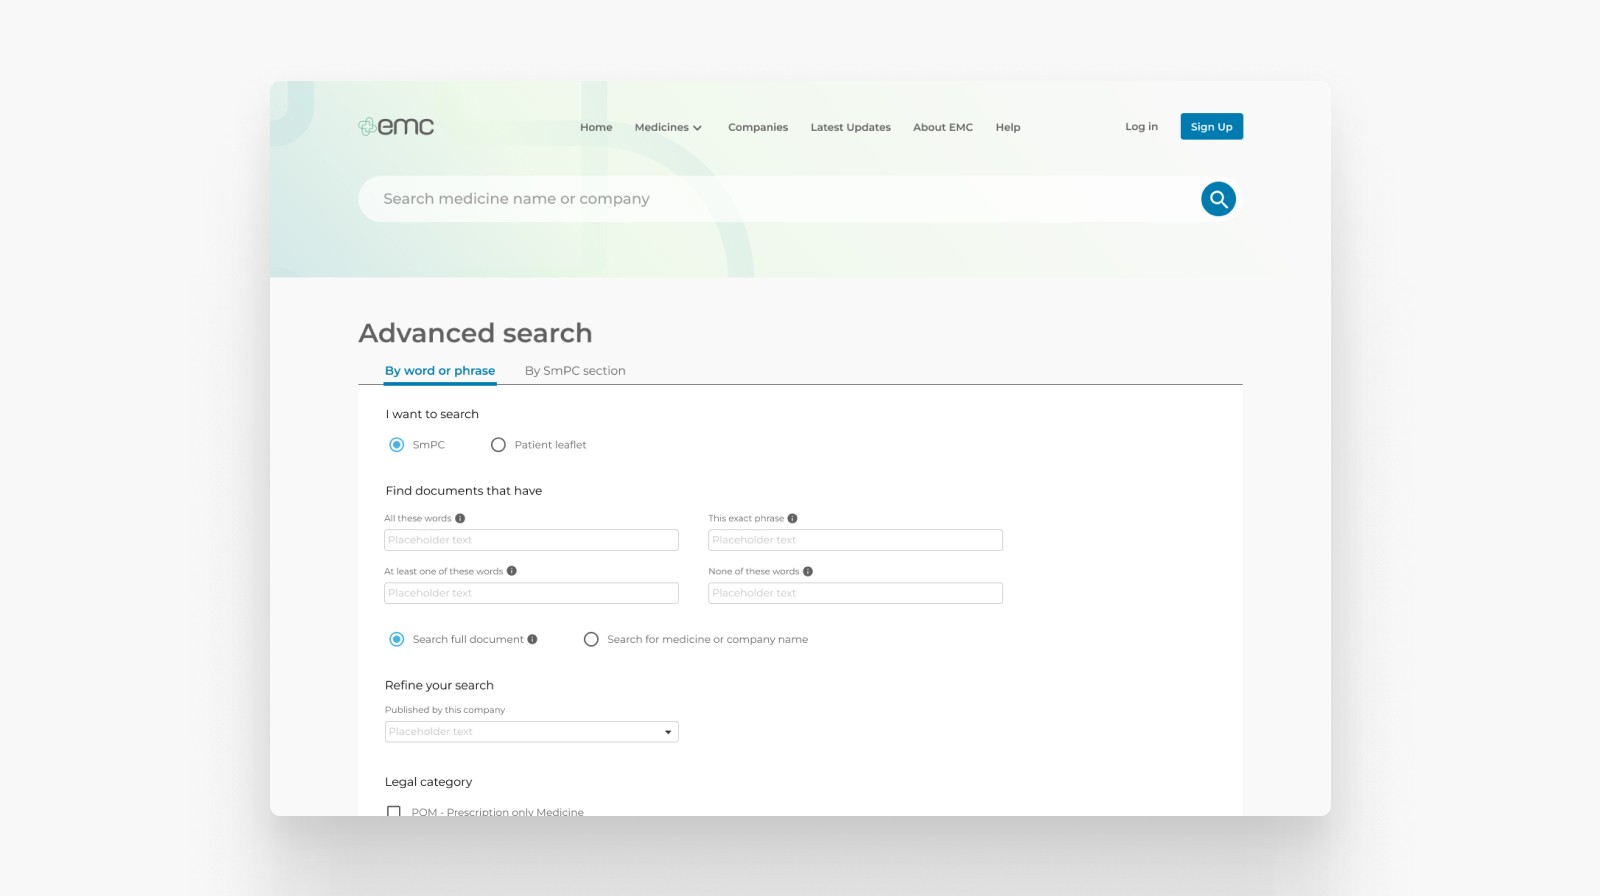This screenshot has width=1600, height=896.
Task: Switch to By SmPC section tab
Action: coord(575,370)
